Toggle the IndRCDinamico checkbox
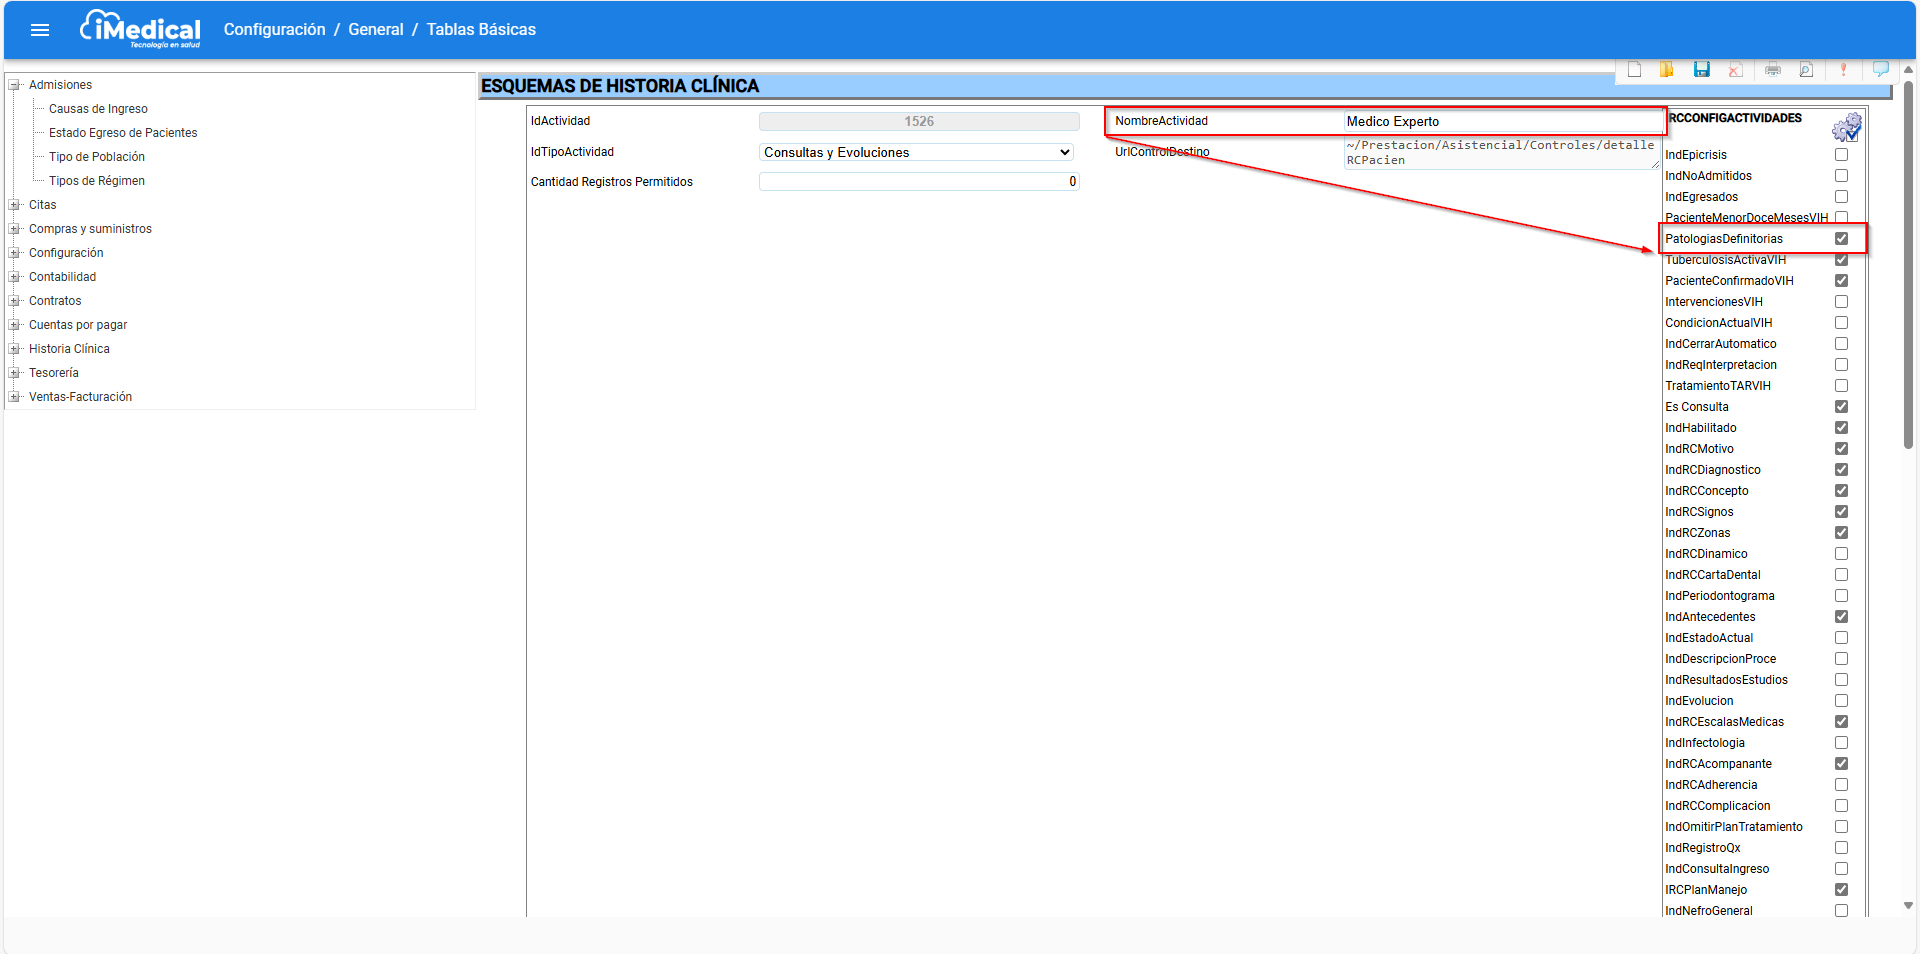This screenshot has height=954, width=1920. click(1841, 554)
